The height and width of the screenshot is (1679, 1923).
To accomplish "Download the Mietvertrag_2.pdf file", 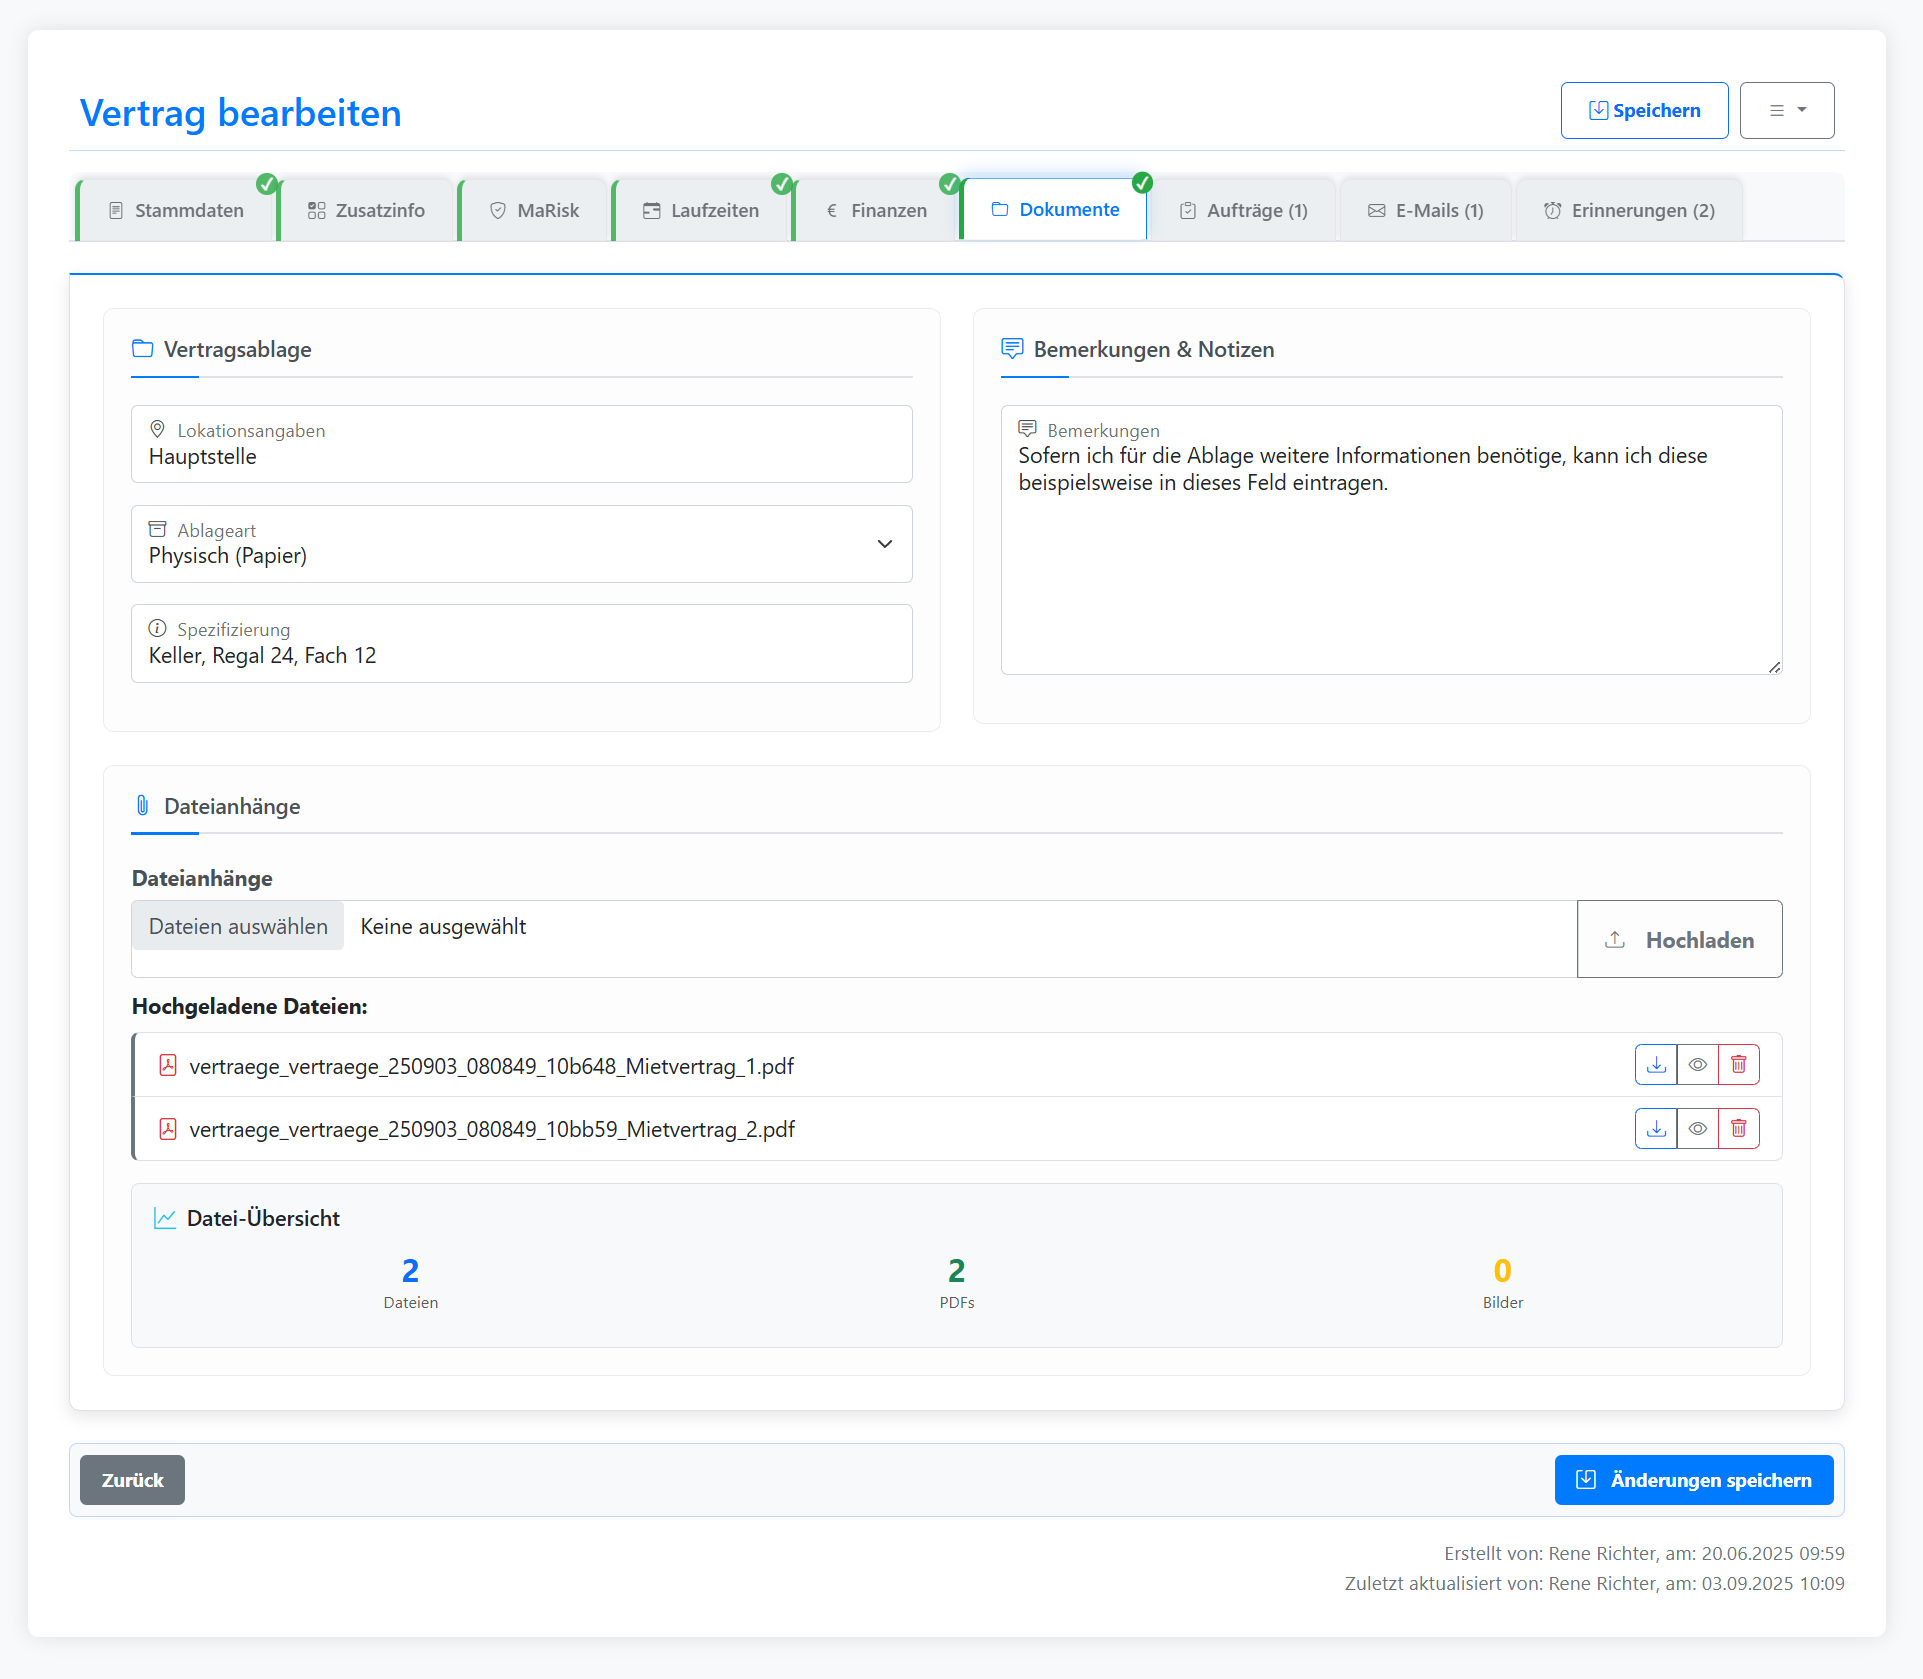I will tap(1656, 1129).
